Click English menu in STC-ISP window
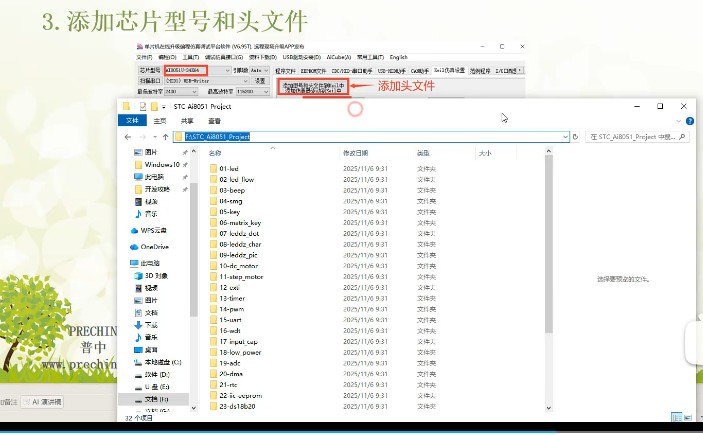The image size is (703, 435). pos(399,57)
